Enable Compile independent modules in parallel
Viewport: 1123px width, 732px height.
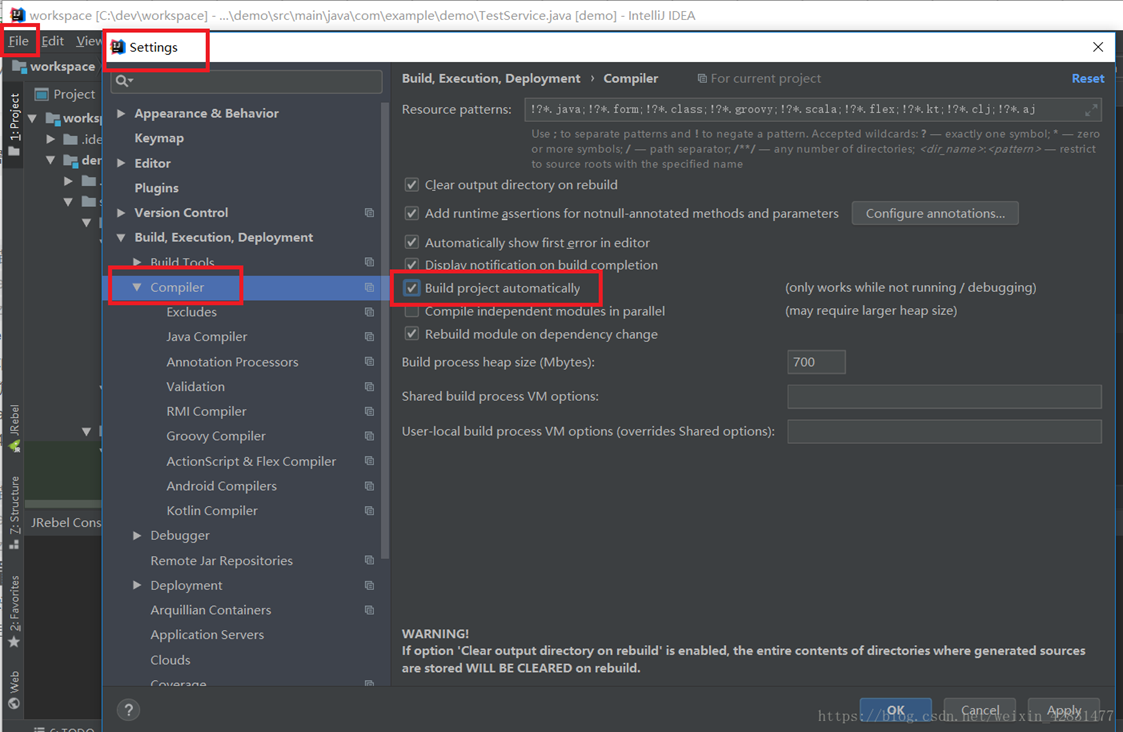click(411, 311)
